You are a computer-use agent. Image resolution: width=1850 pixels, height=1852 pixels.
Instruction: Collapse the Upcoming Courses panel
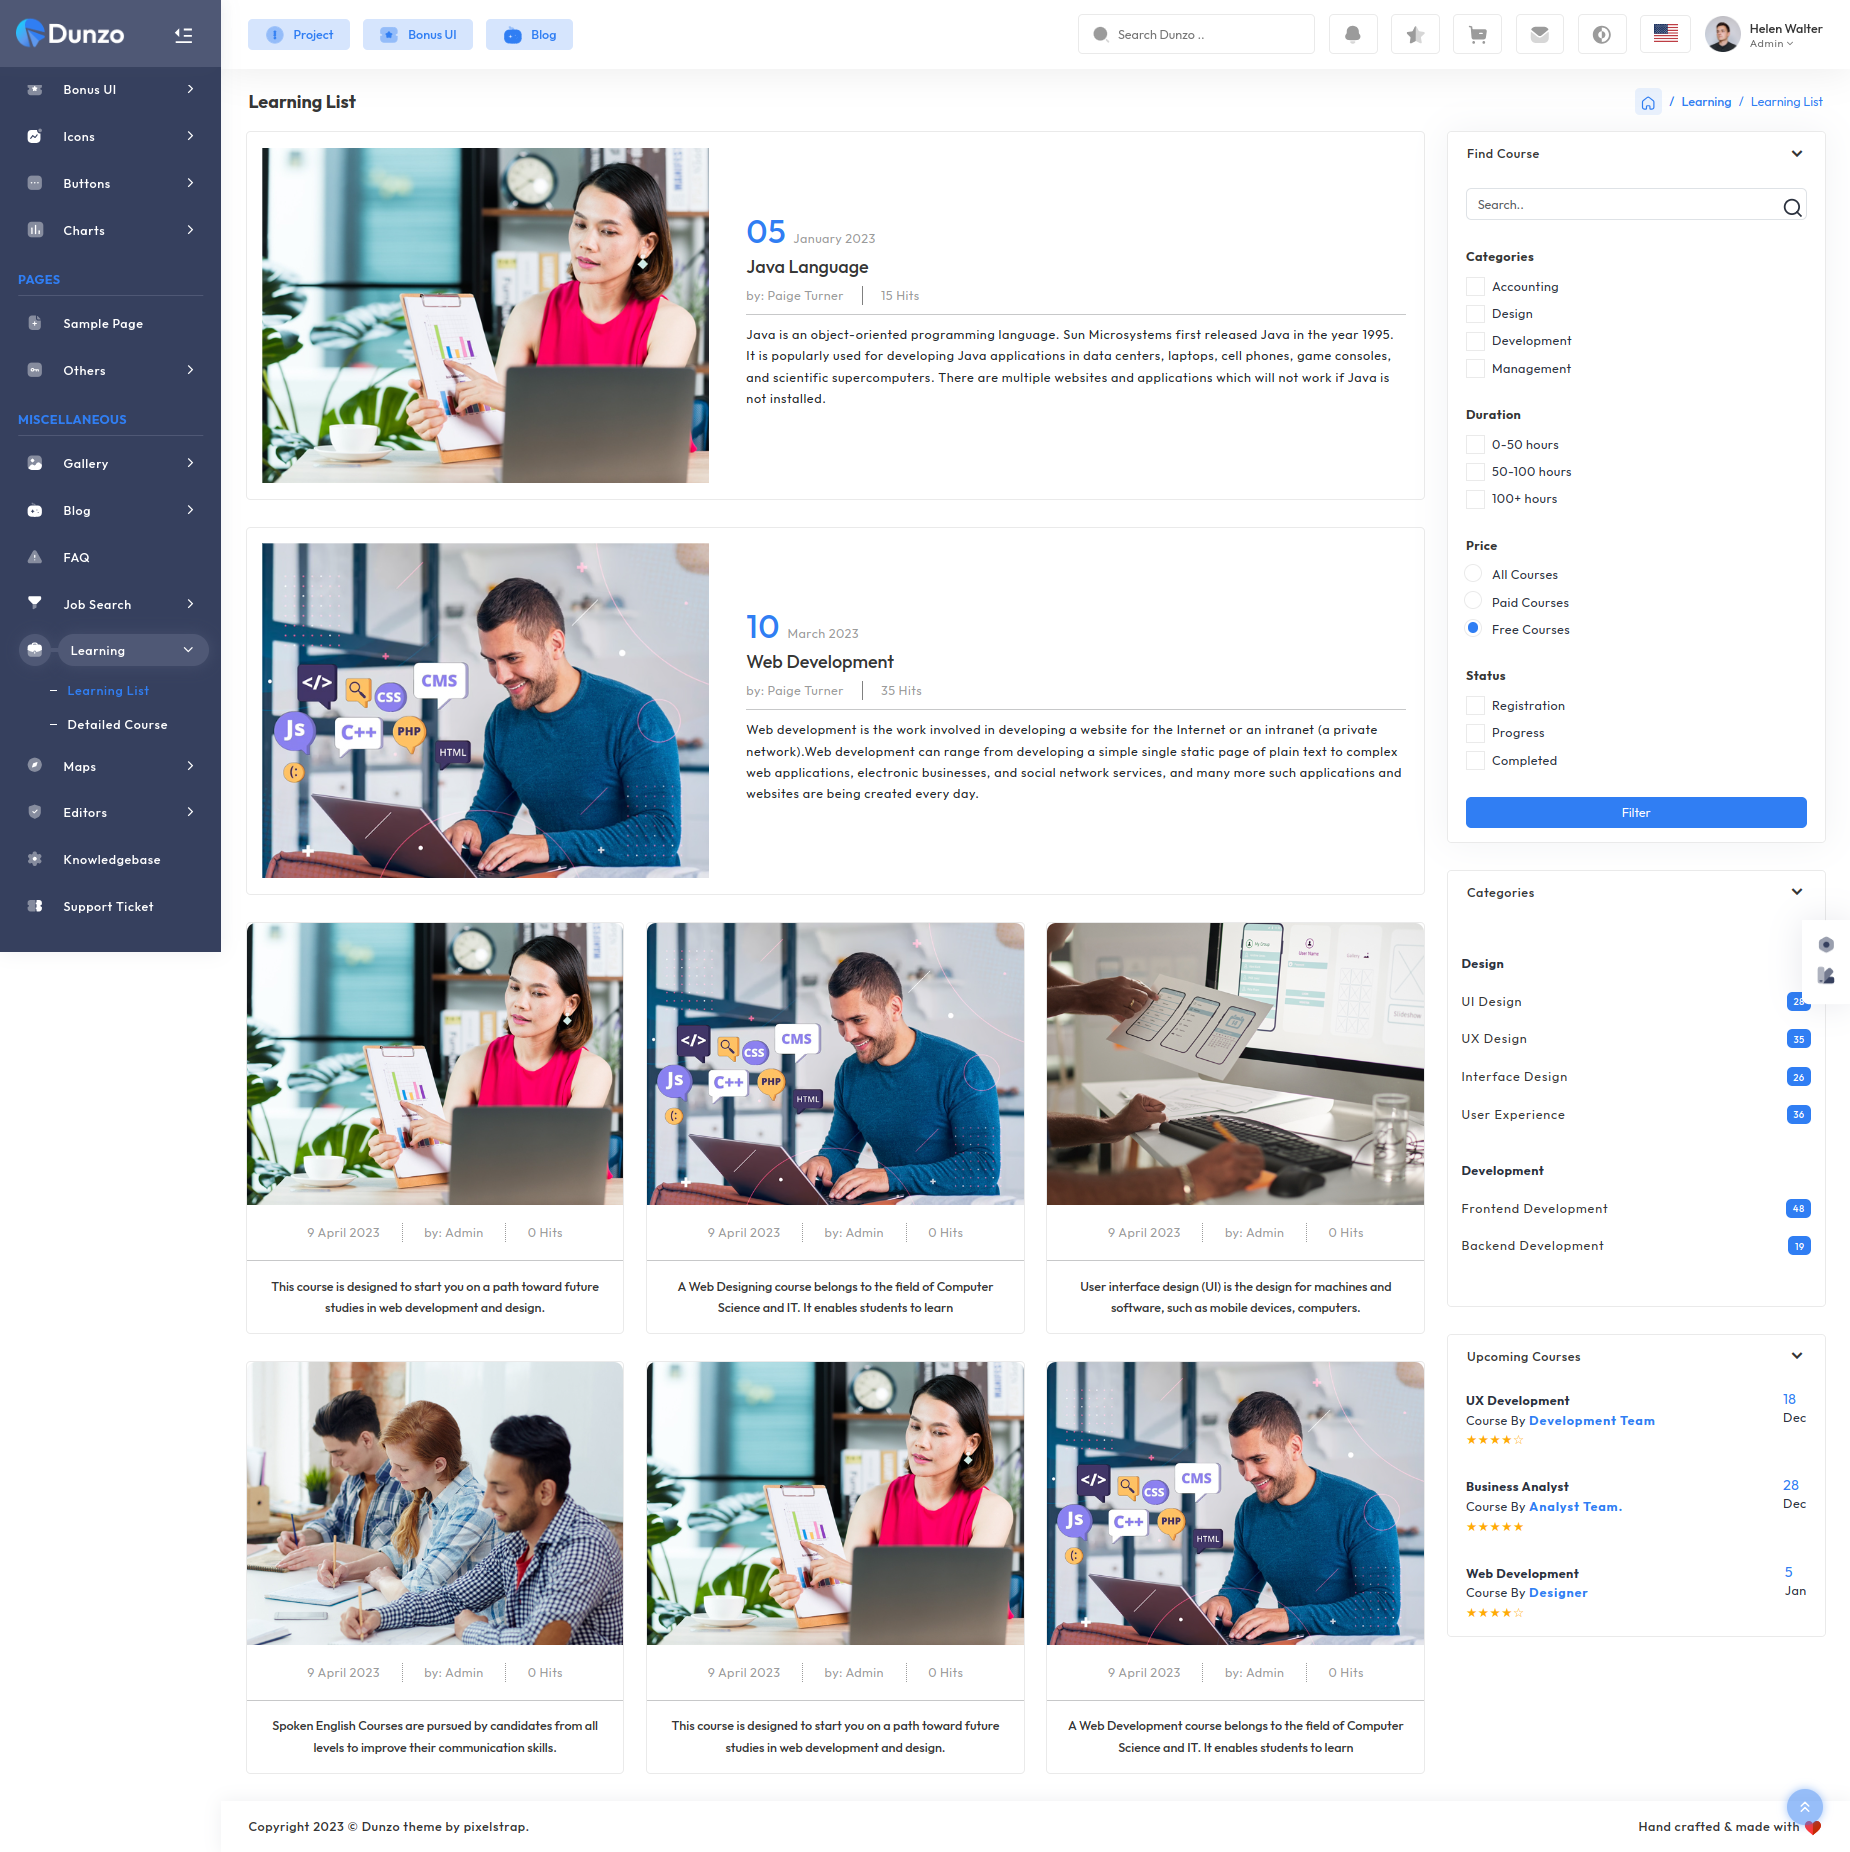[1796, 1356]
